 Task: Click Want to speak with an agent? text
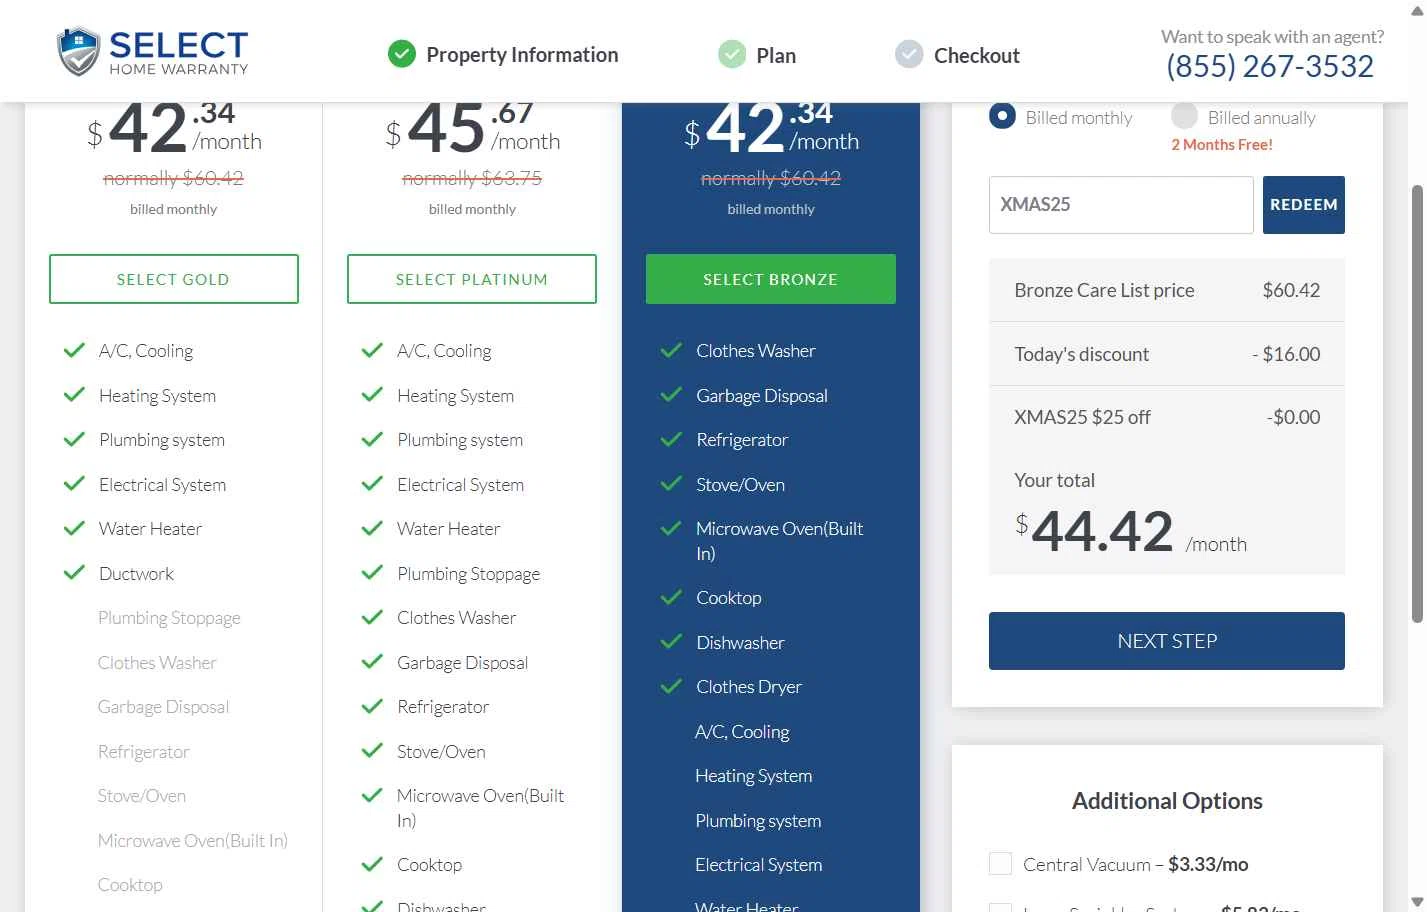(x=1272, y=37)
